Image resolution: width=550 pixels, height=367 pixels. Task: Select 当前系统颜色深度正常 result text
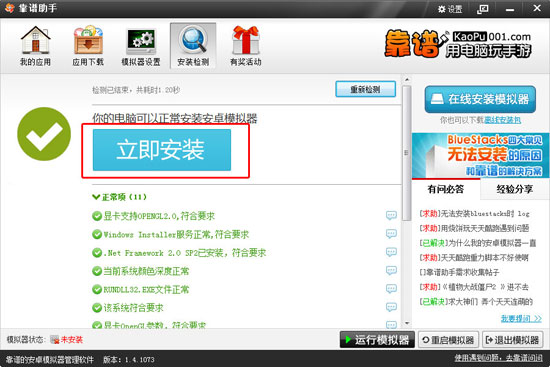[146, 271]
